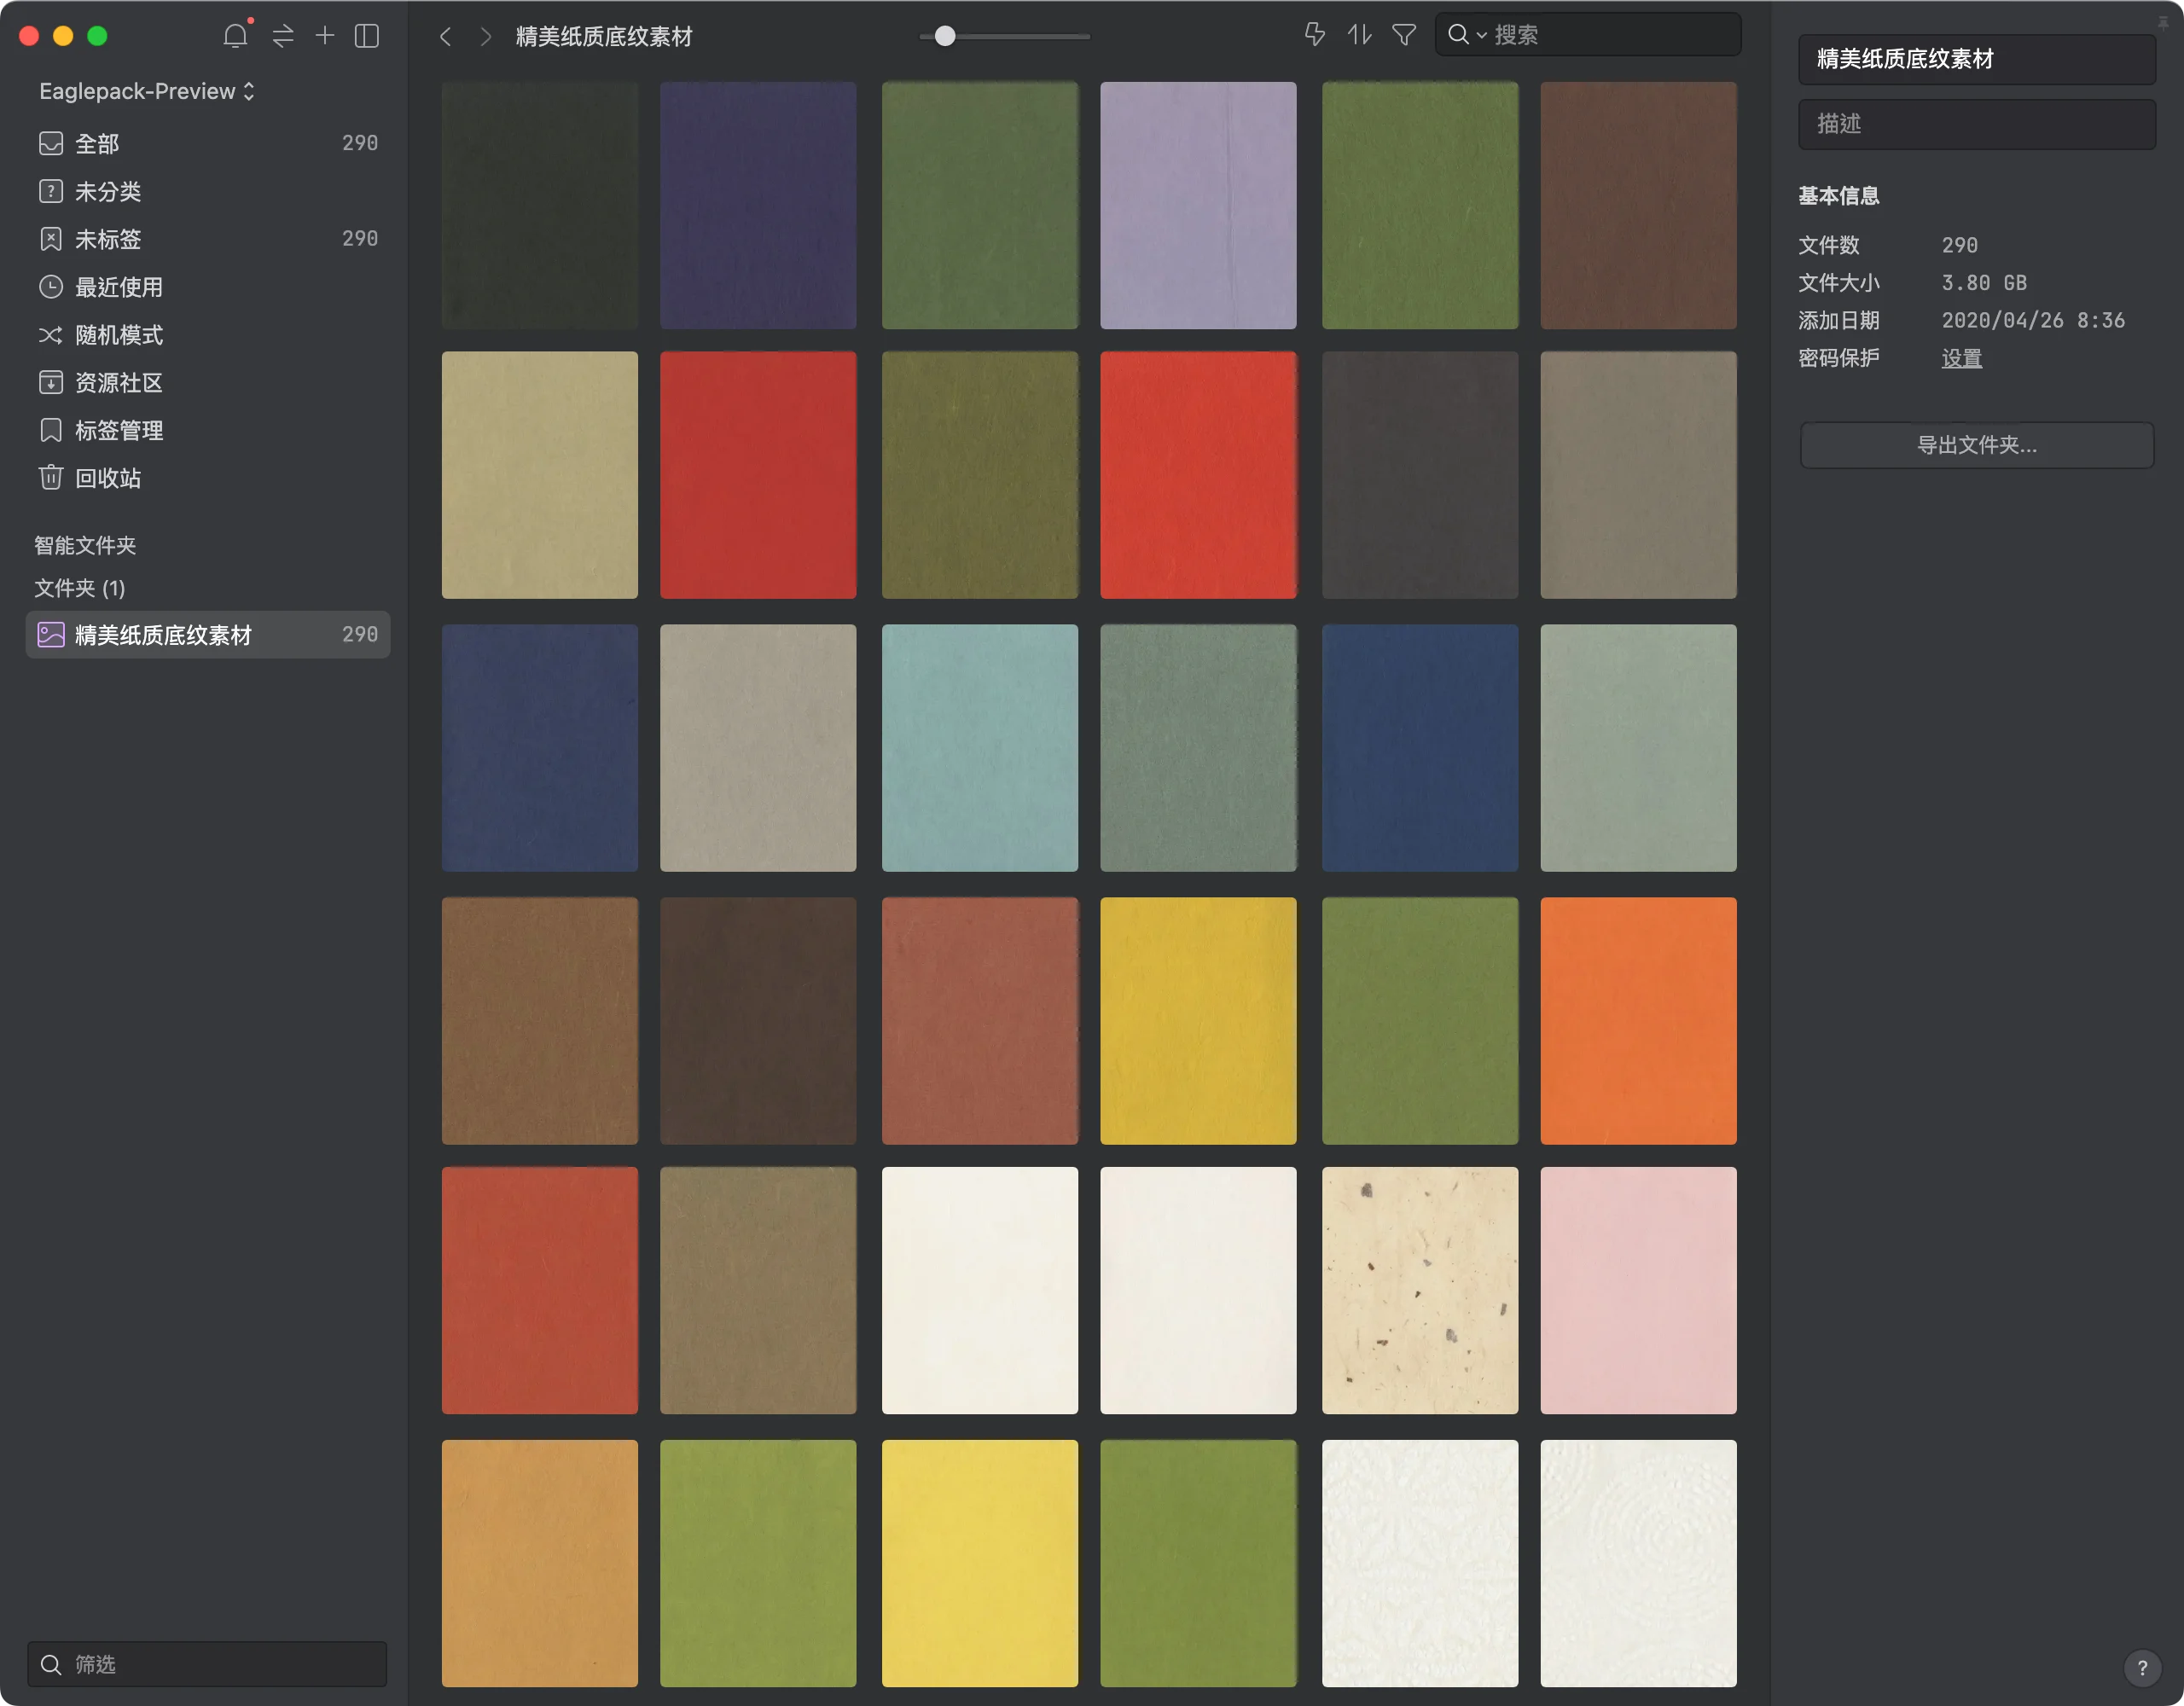Open 回收站 trash in the sidebar
The height and width of the screenshot is (1706, 2184).
(x=208, y=478)
